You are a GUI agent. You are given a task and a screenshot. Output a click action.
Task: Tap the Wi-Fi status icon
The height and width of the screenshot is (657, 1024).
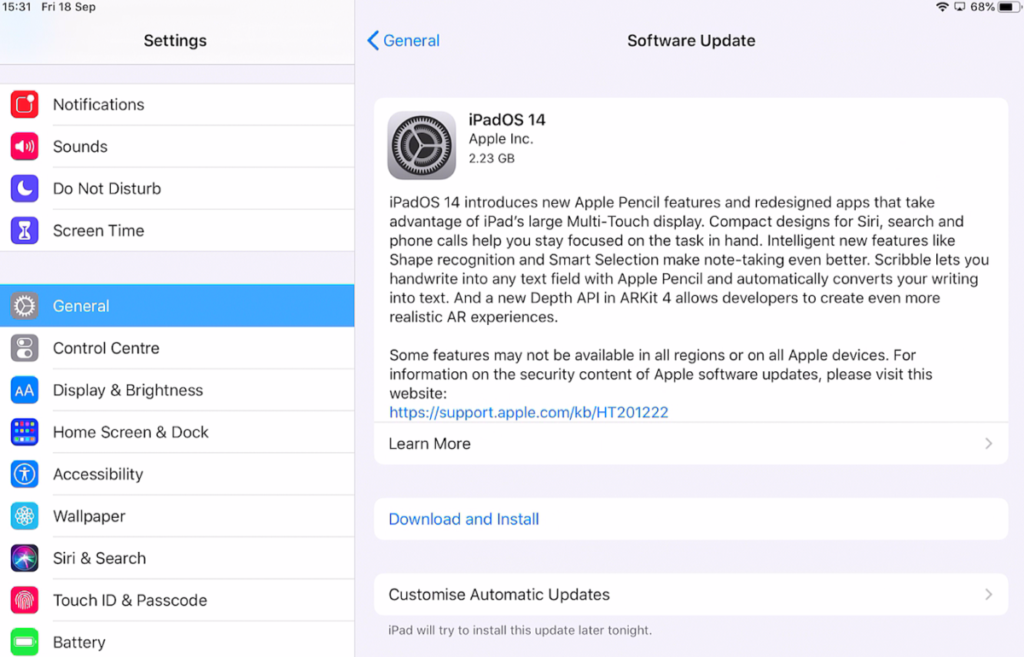point(942,7)
